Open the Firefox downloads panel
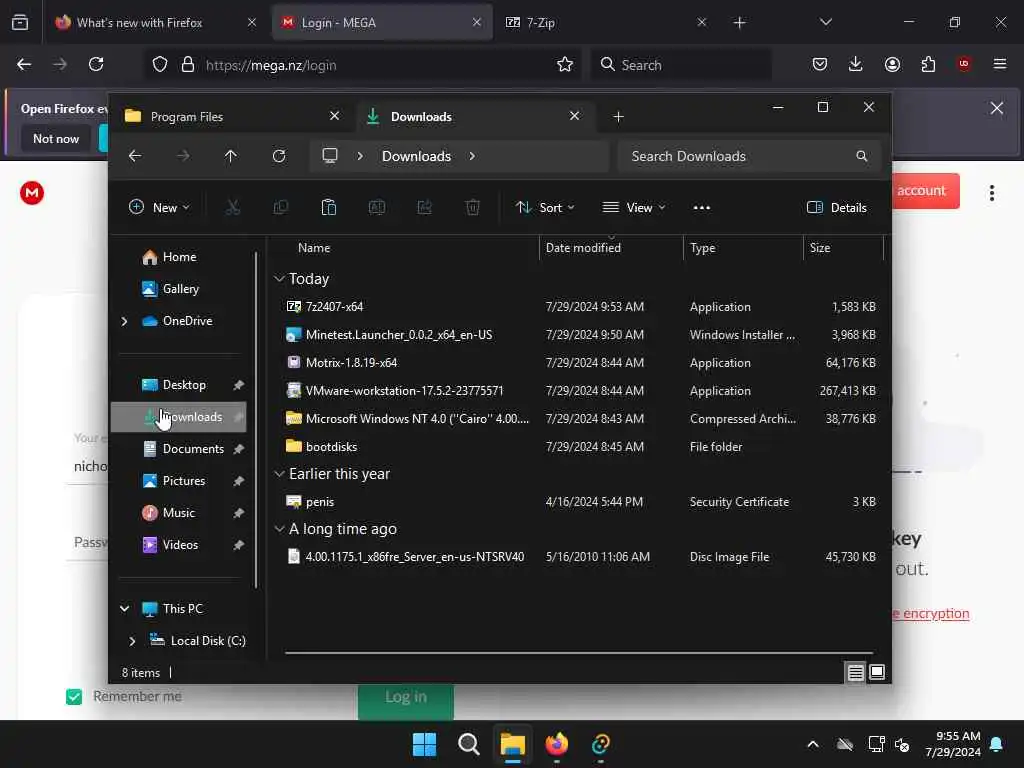 (856, 64)
